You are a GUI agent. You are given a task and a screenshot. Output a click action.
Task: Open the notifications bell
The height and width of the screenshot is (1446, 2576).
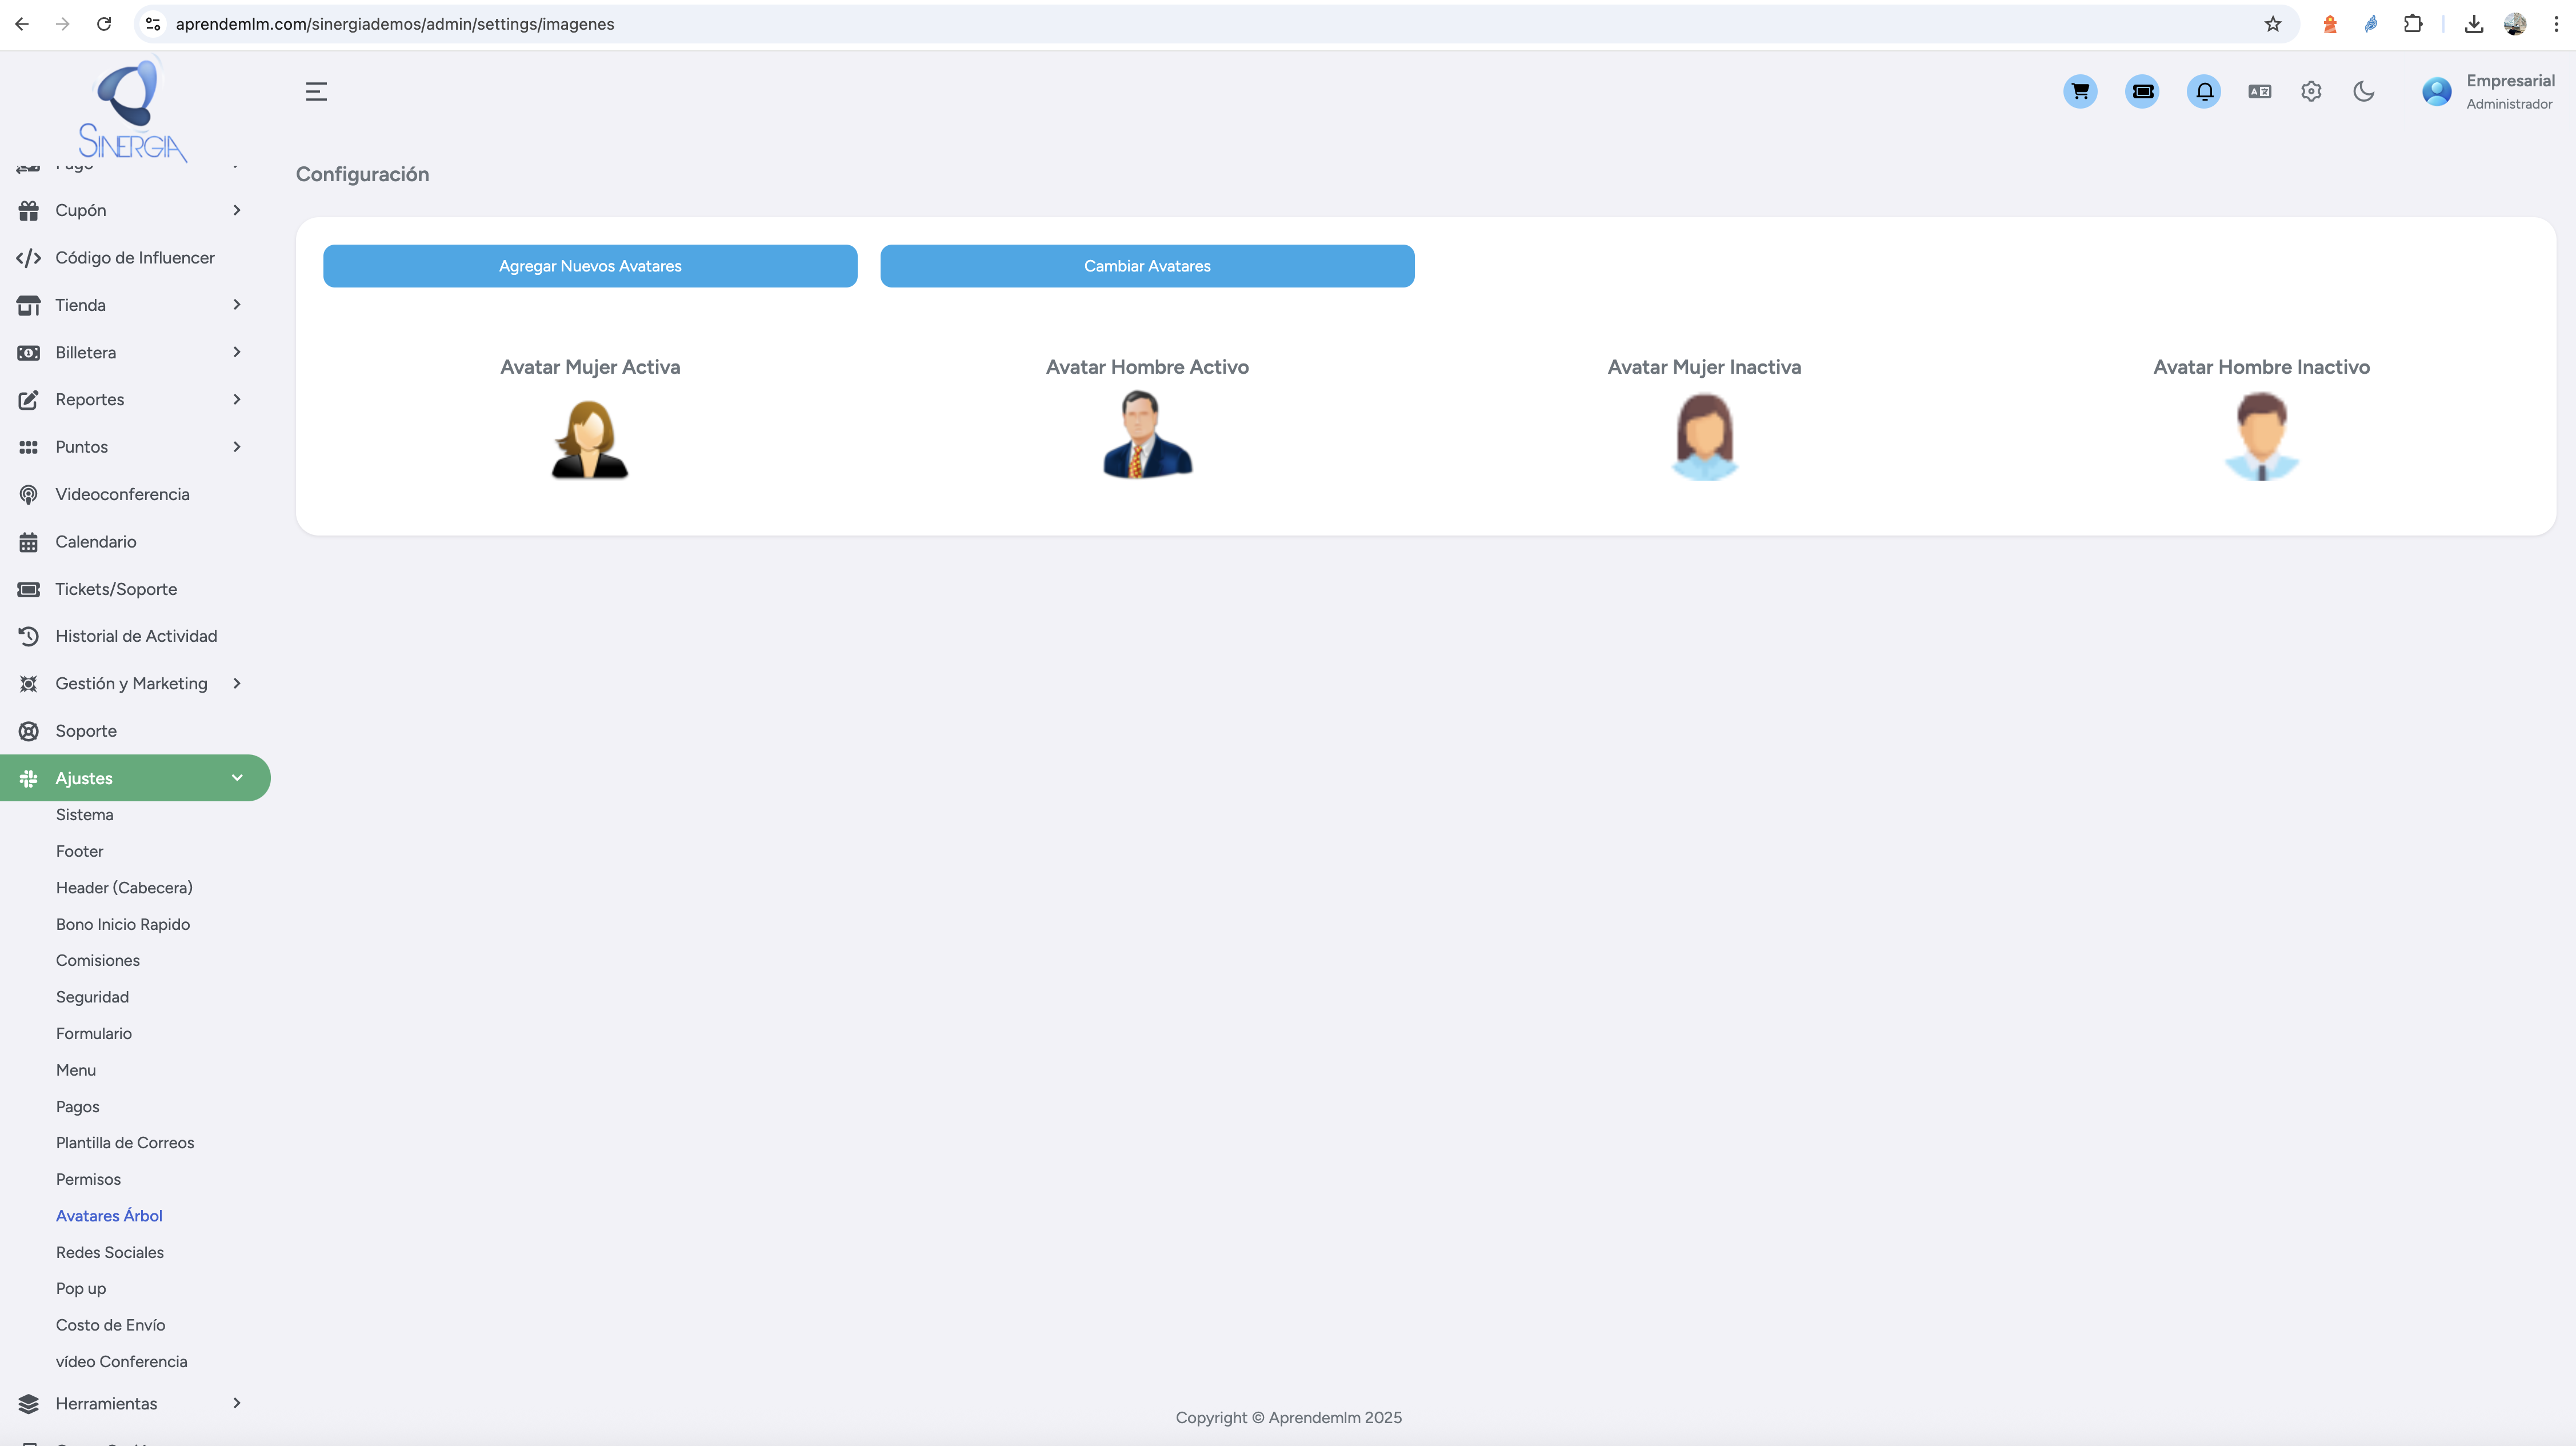tap(2204, 92)
